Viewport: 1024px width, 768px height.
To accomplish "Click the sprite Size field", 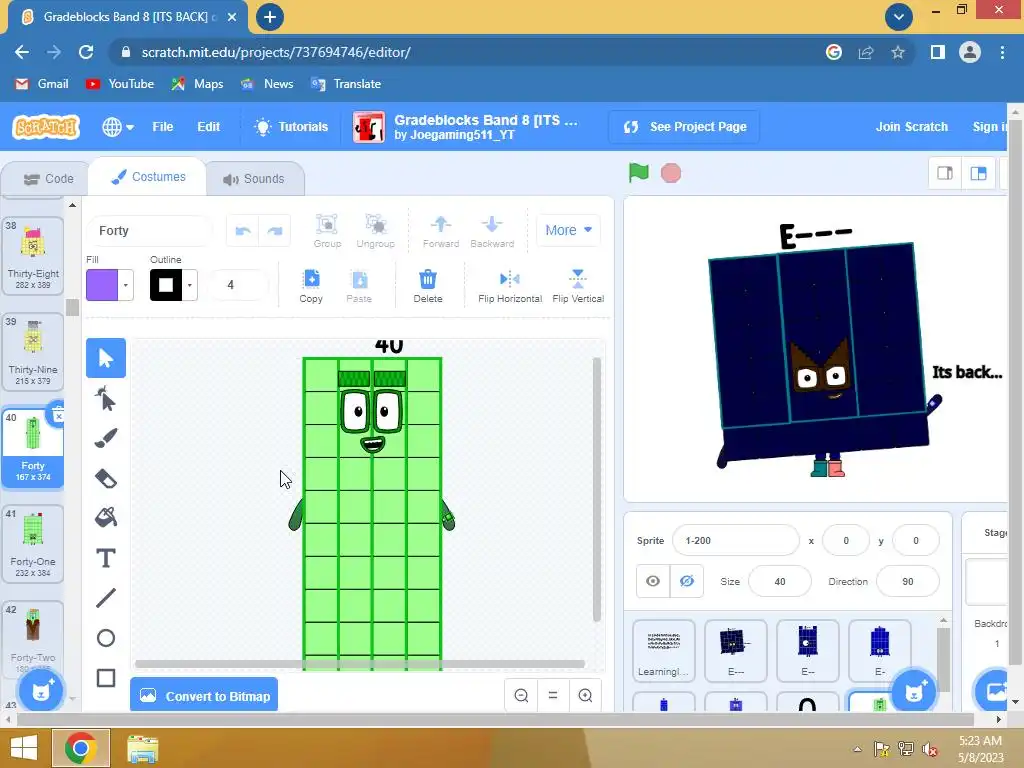I will click(x=780, y=581).
